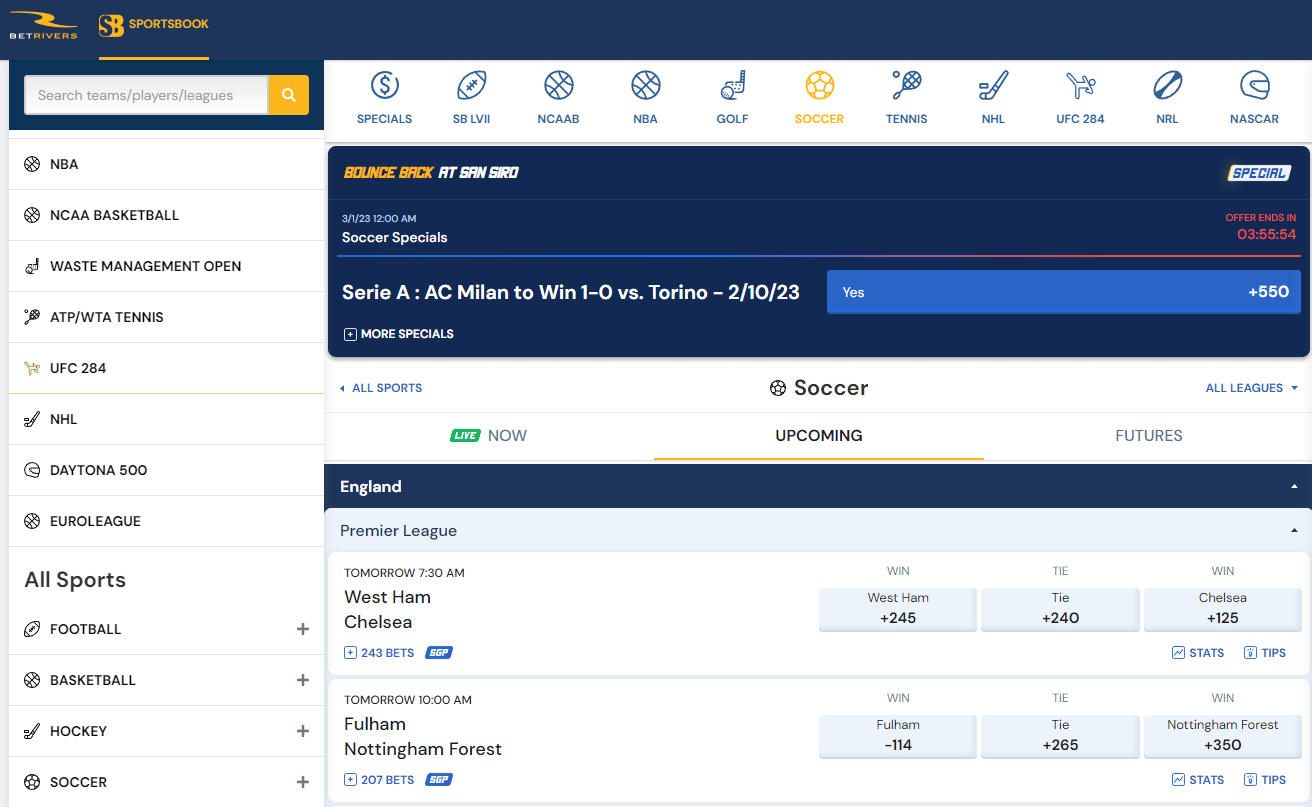
Task: Select the SOCCER sport icon
Action: (819, 97)
